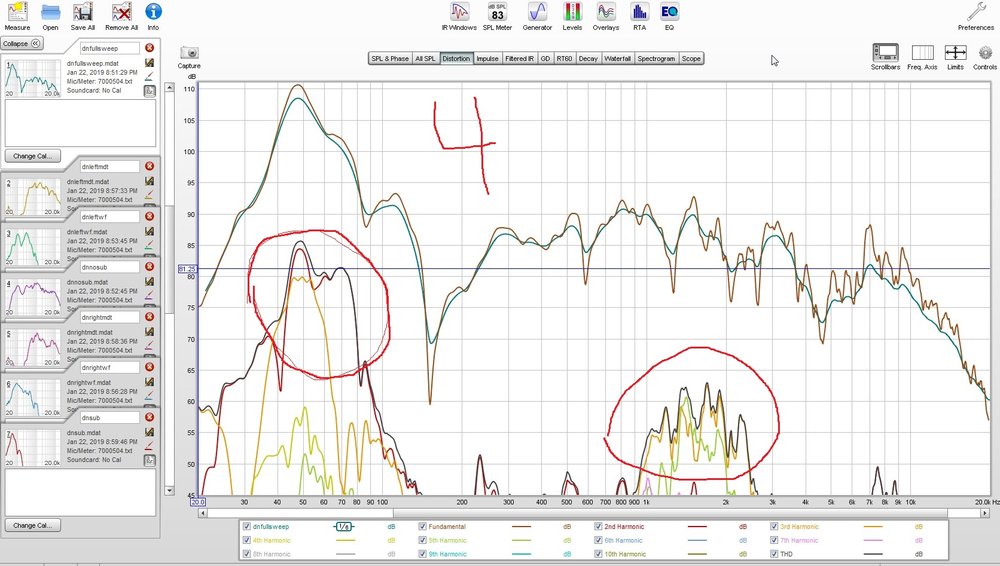Switch to Impulse tab
Image resolution: width=1000 pixels, height=566 pixels.
coord(487,59)
